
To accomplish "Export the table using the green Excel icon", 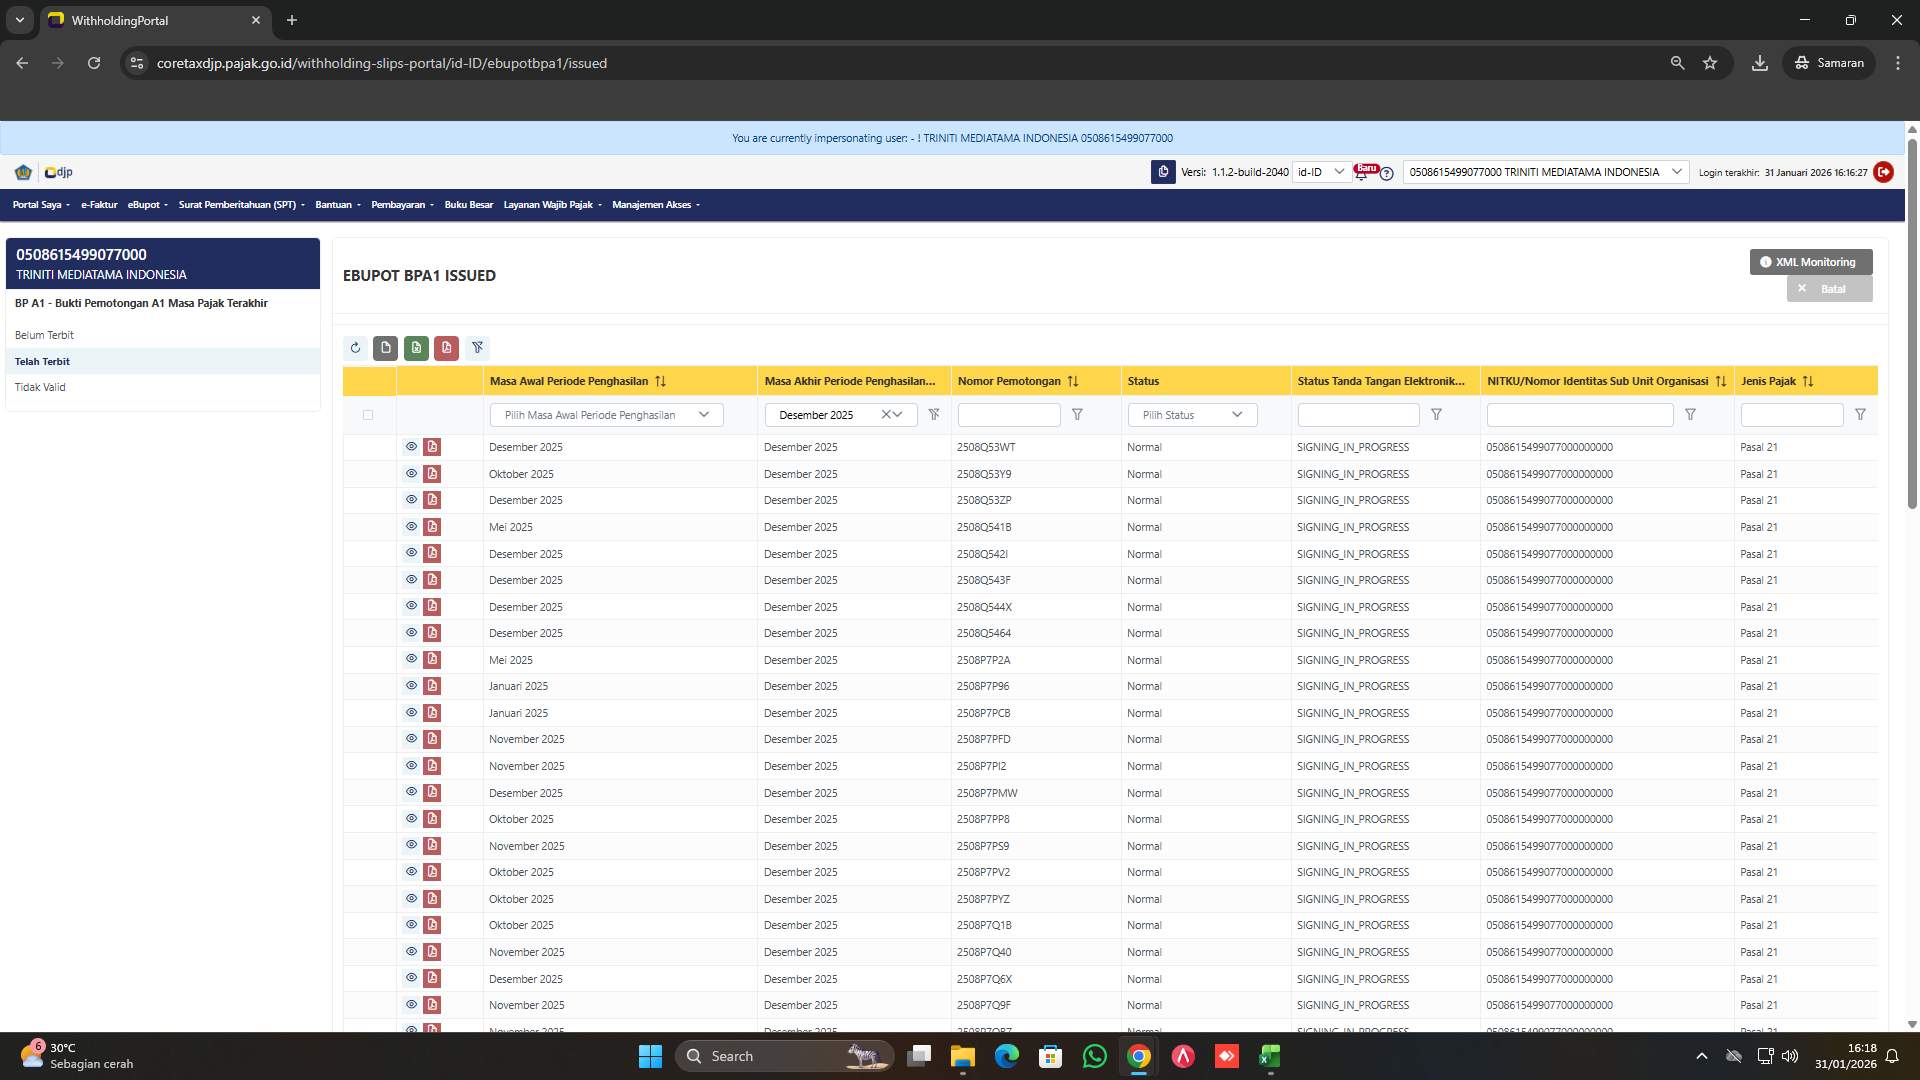I will pyautogui.click(x=416, y=348).
